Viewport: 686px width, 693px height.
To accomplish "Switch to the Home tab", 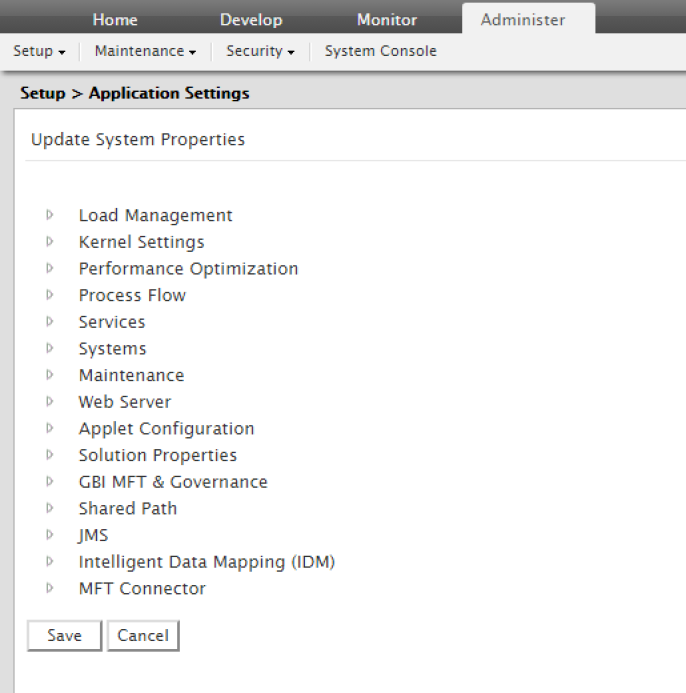I will tap(115, 20).
